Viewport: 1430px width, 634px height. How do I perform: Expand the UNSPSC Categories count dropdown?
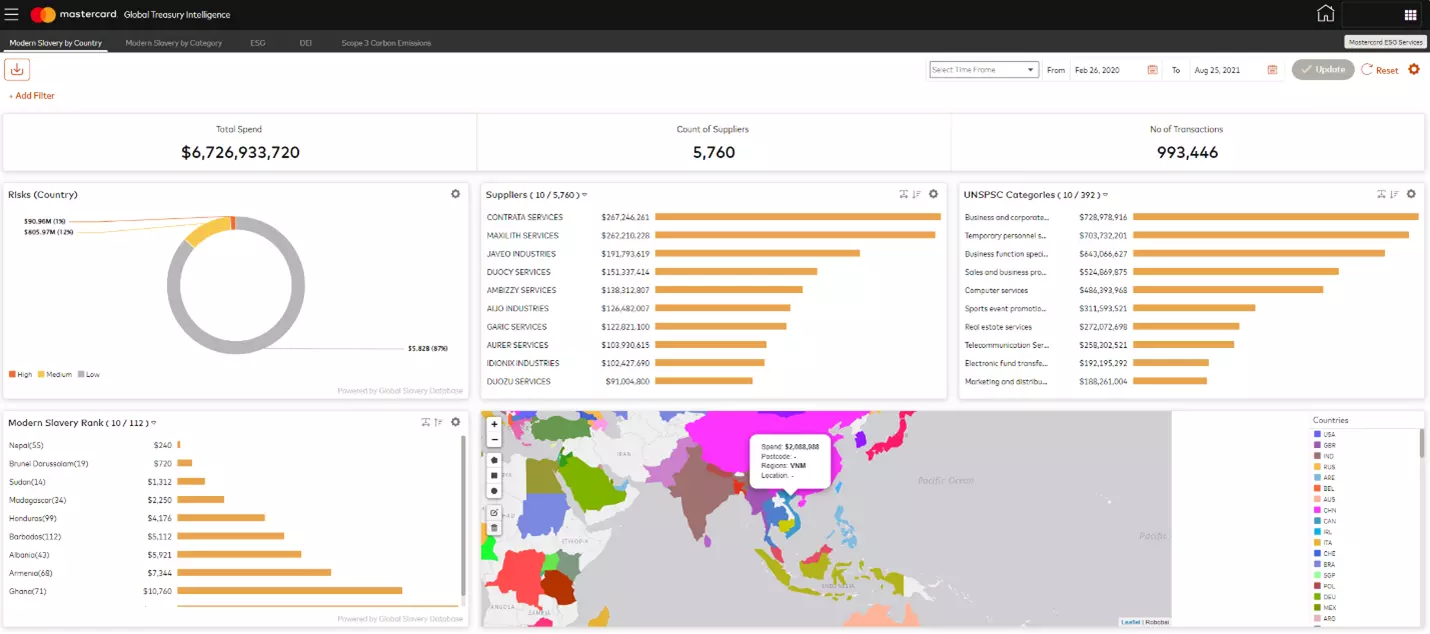[x=1105, y=195]
